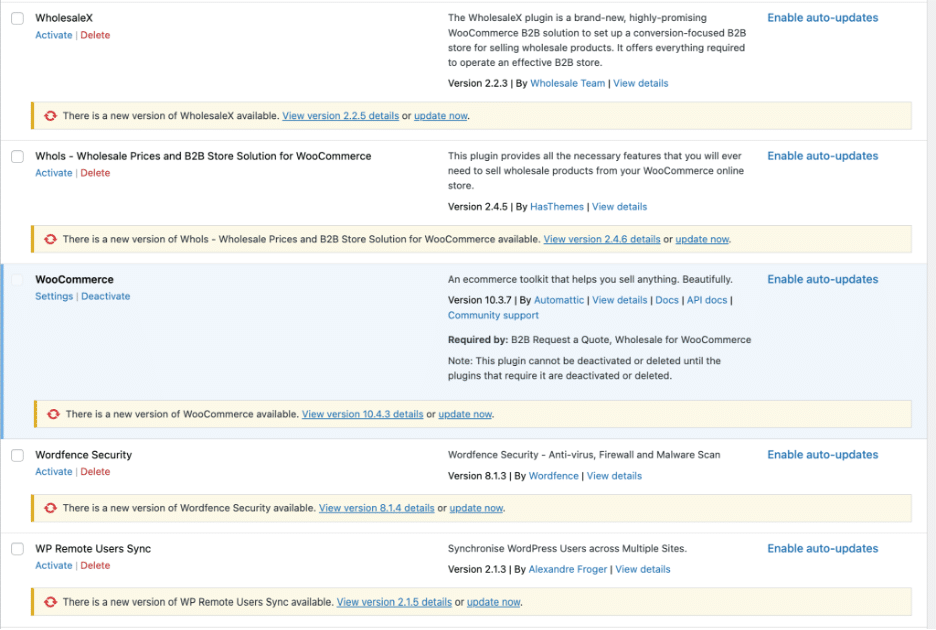Update WholesaleX now

click(441, 116)
